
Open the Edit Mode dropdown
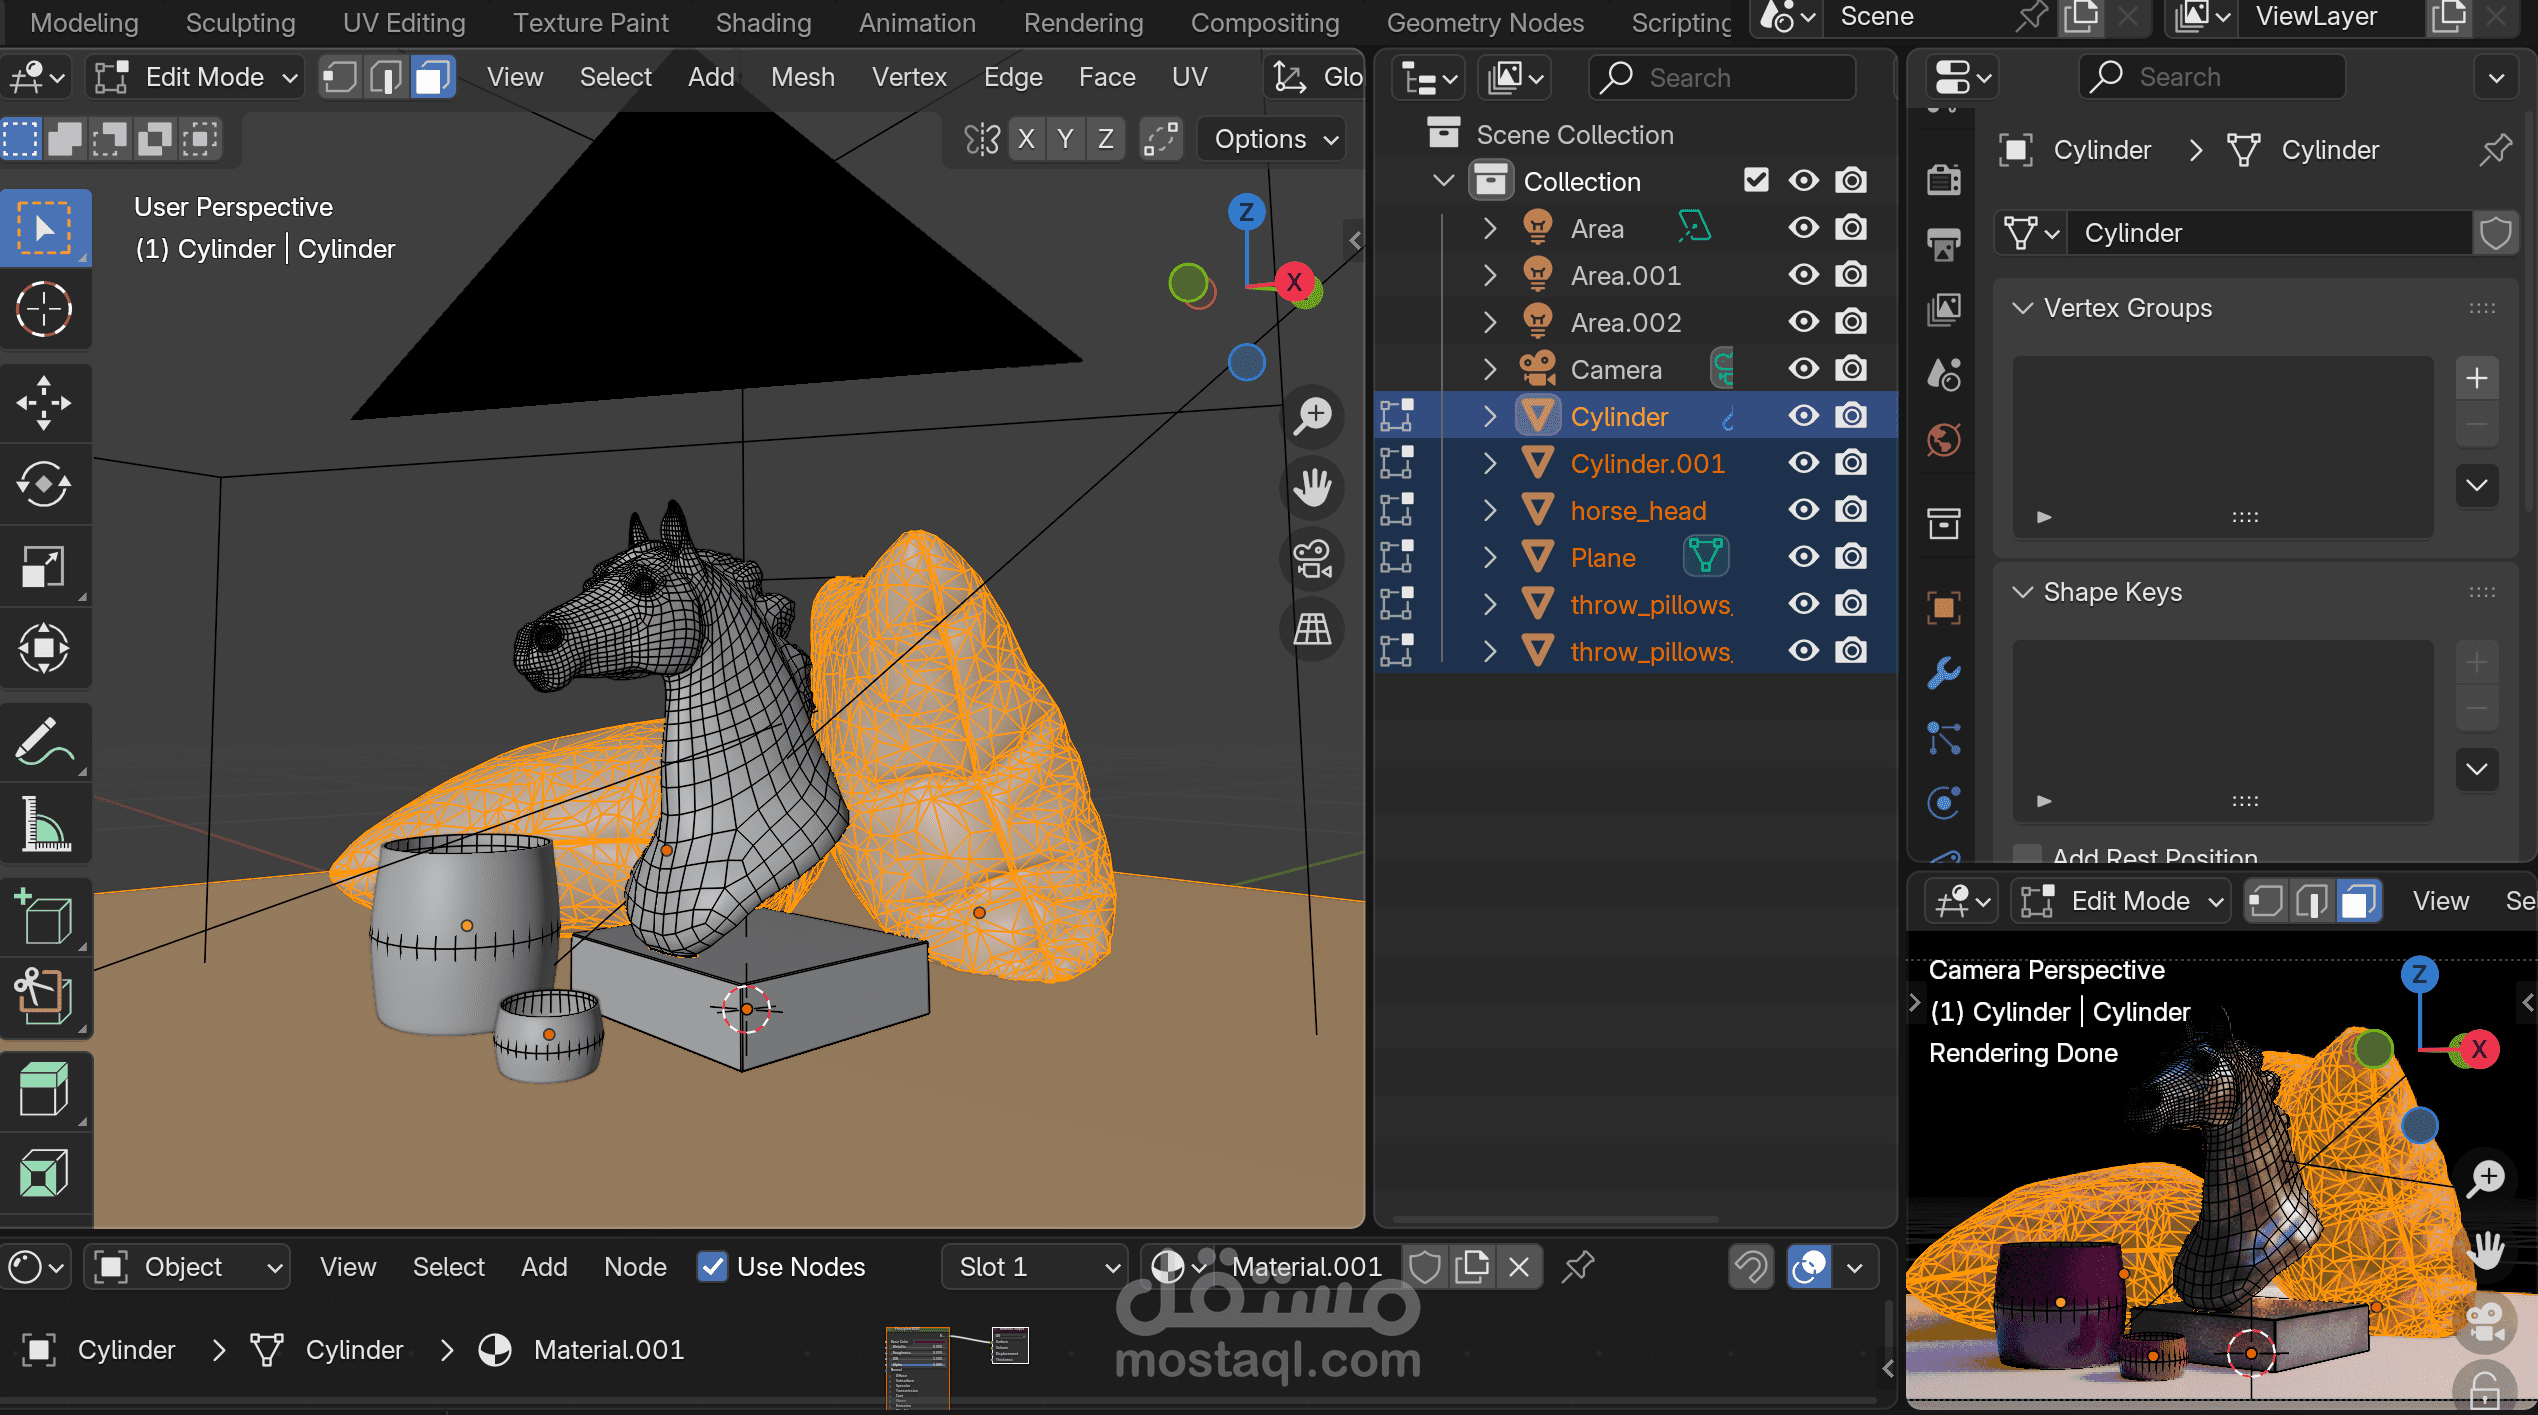coord(196,77)
